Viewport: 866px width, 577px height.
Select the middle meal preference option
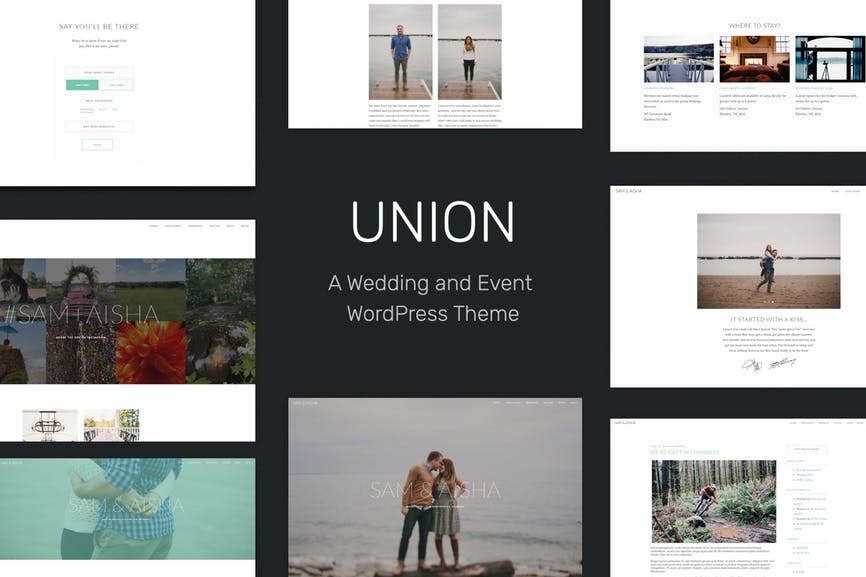103,109
